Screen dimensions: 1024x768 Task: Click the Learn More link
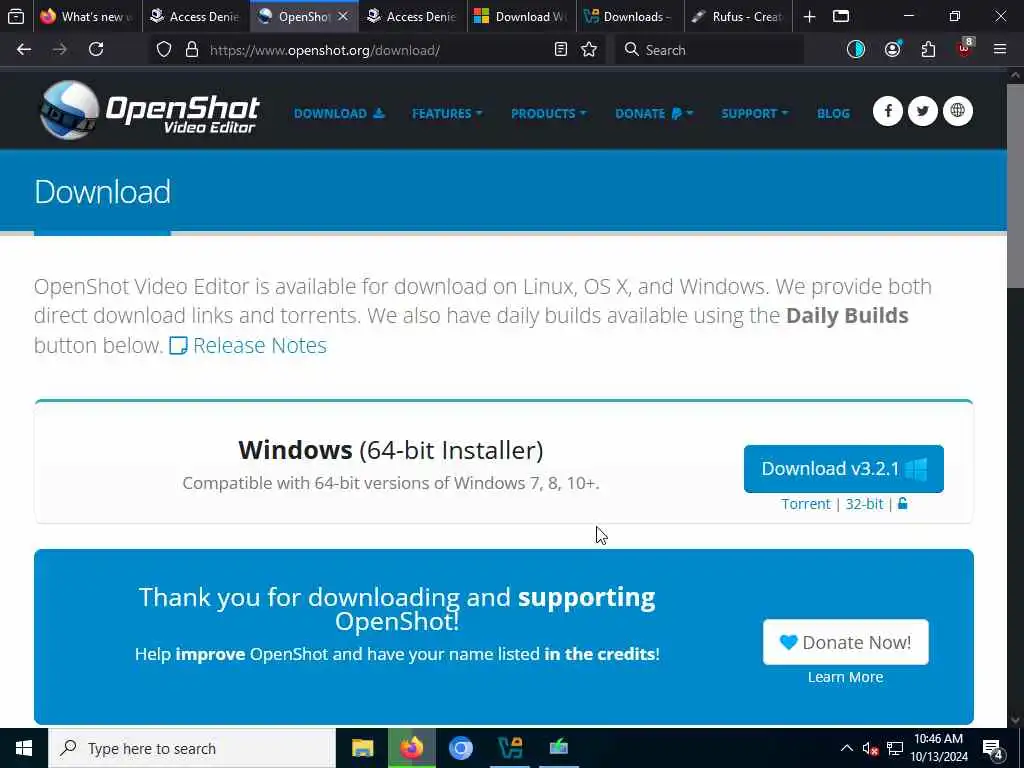click(845, 677)
